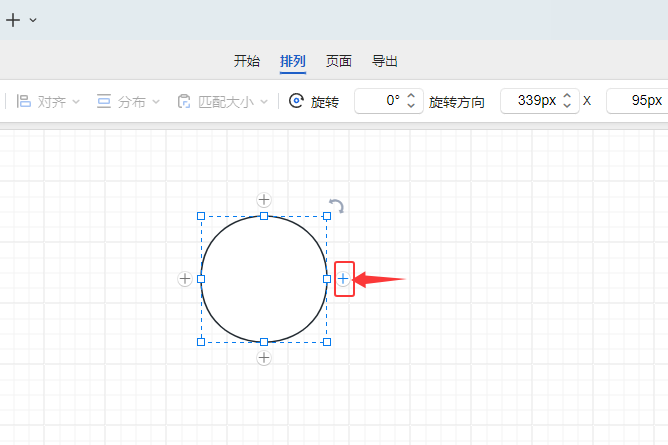Click the top plus connector above shape
Screen dimensions: 668x445
(x=264, y=200)
